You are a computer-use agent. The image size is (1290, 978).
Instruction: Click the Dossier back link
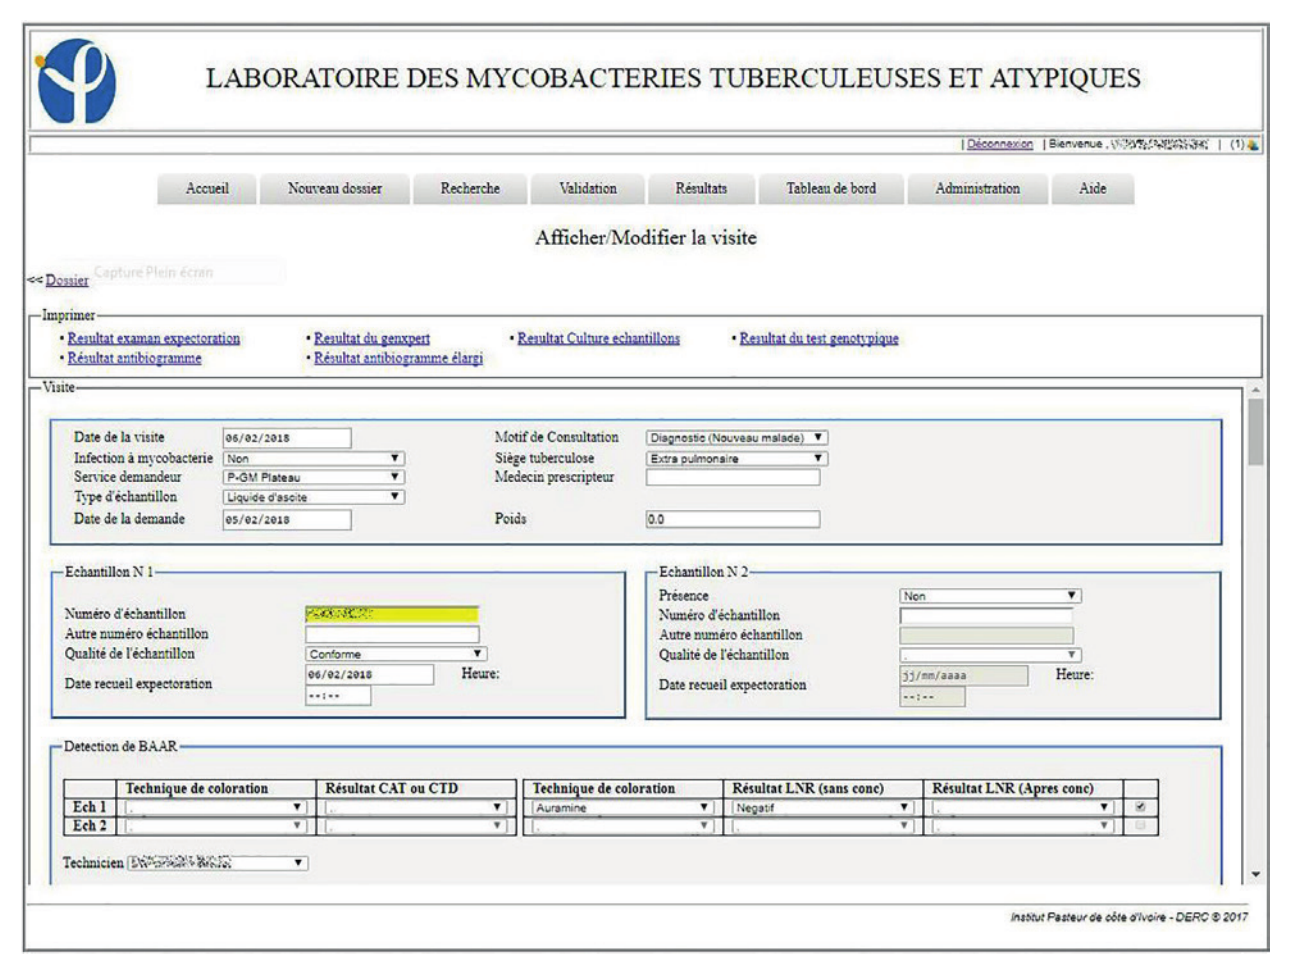click(67, 281)
